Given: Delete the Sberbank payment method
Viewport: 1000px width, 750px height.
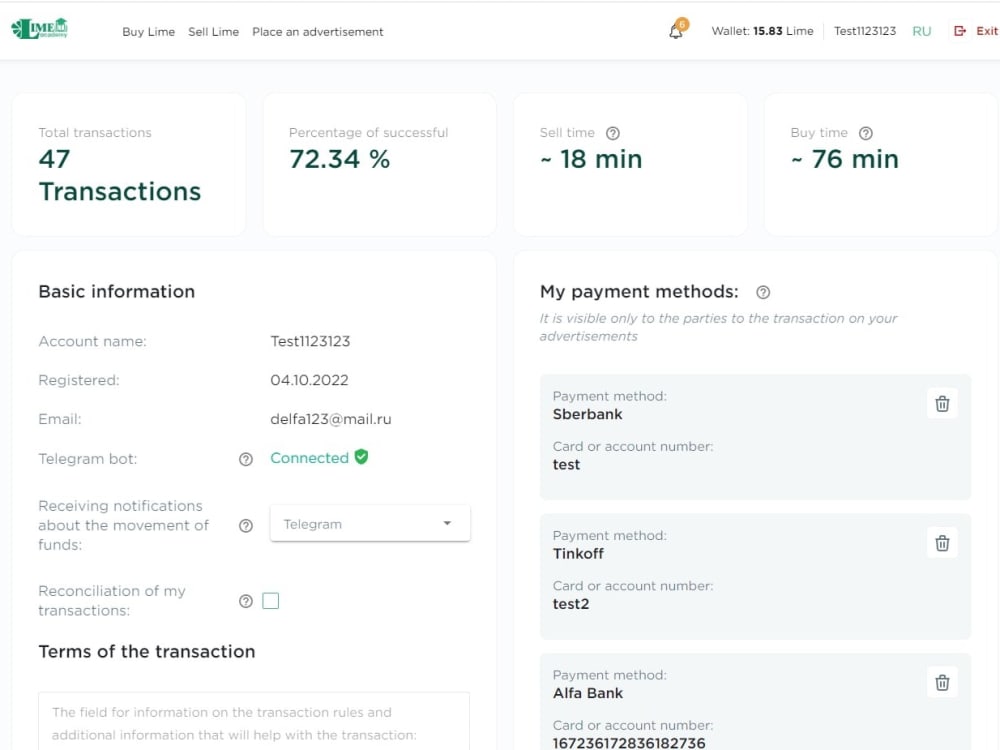Looking at the screenshot, I should click(942, 404).
